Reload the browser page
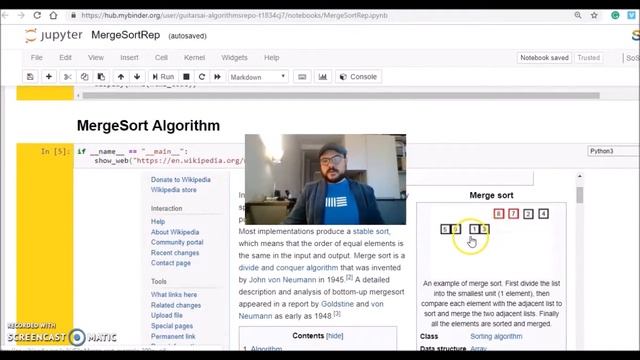The width and height of the screenshot is (640, 360). coord(37,16)
